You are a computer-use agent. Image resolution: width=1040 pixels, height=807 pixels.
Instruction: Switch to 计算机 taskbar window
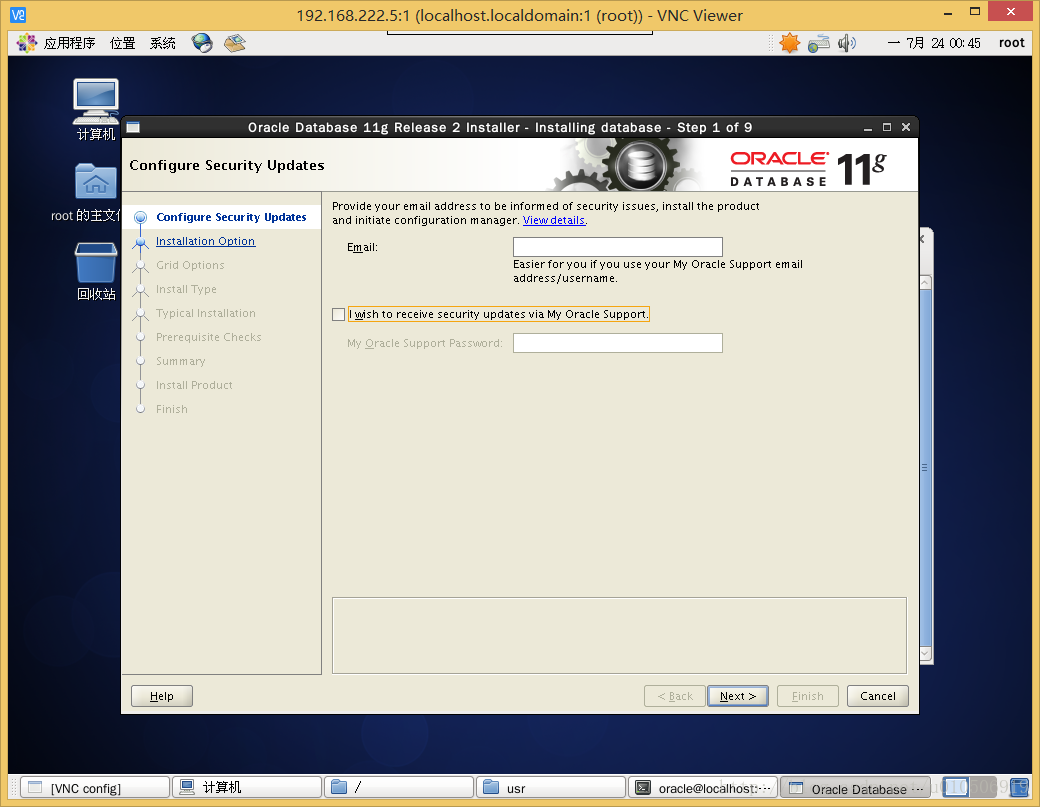click(247, 787)
